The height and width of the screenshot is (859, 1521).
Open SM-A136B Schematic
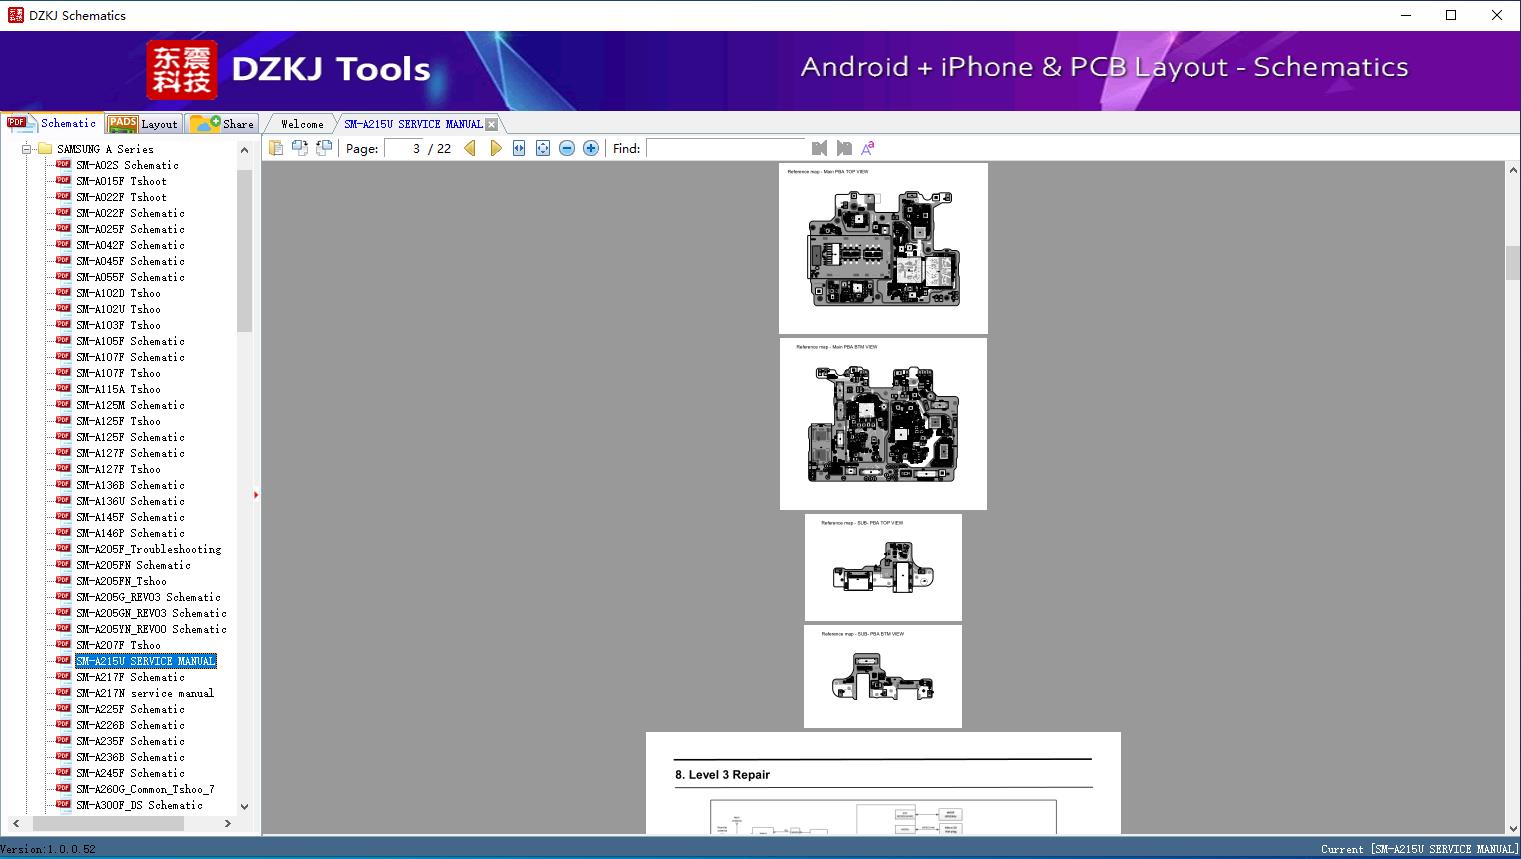click(130, 485)
